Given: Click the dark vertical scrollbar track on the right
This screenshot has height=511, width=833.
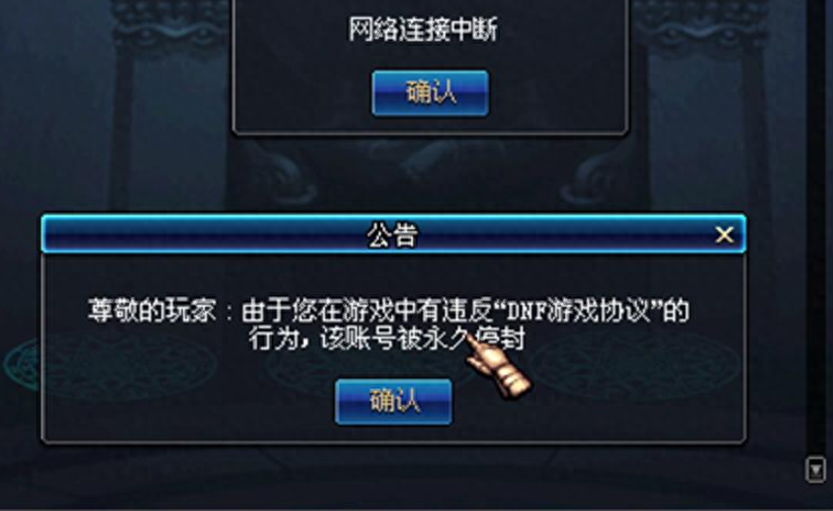Looking at the screenshot, I should (815, 223).
